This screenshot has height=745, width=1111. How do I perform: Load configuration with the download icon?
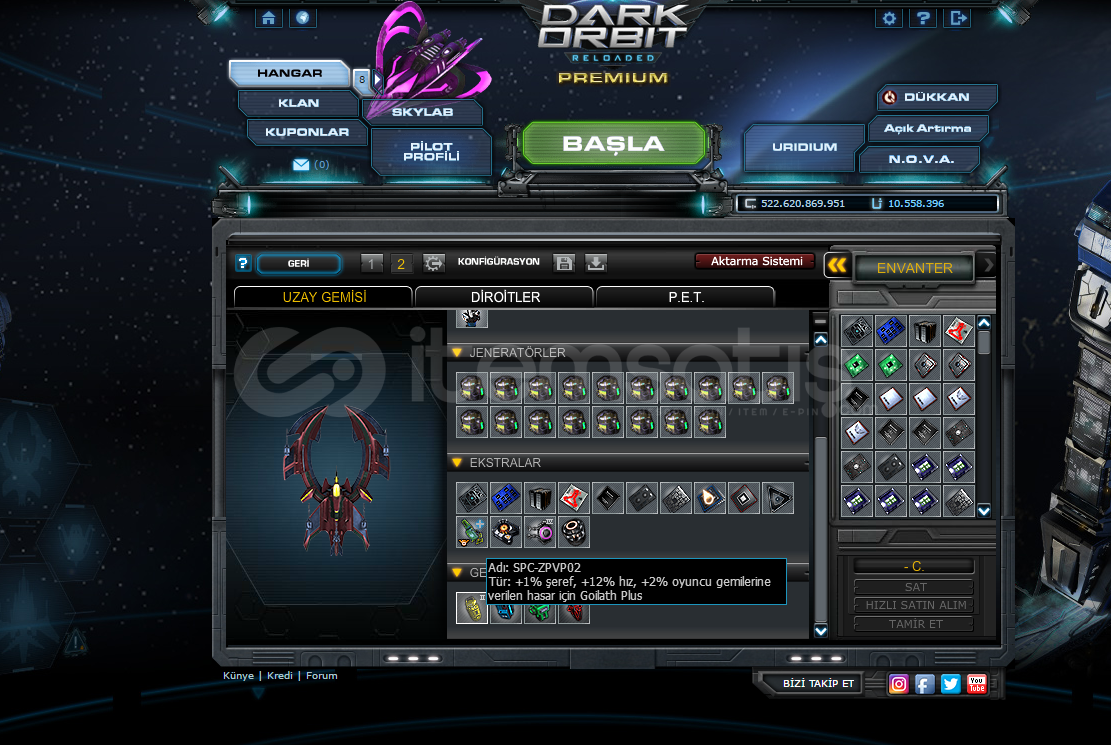pos(596,264)
